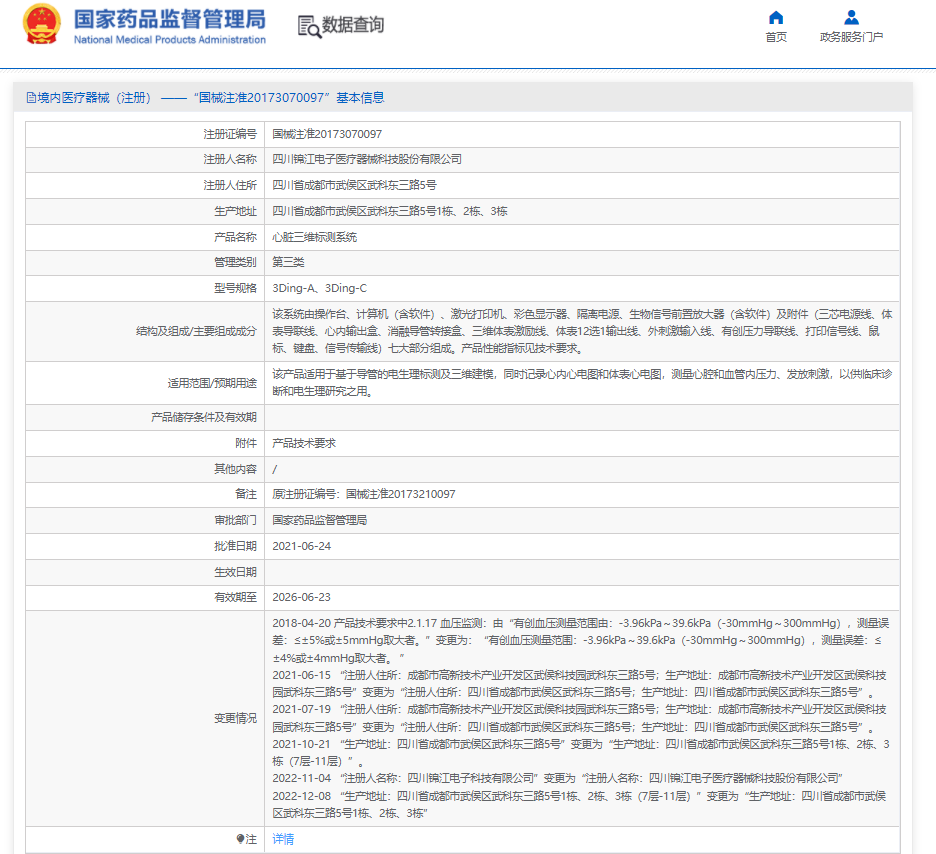Click the 生产地址 label
The height and width of the screenshot is (854, 936).
(x=235, y=211)
